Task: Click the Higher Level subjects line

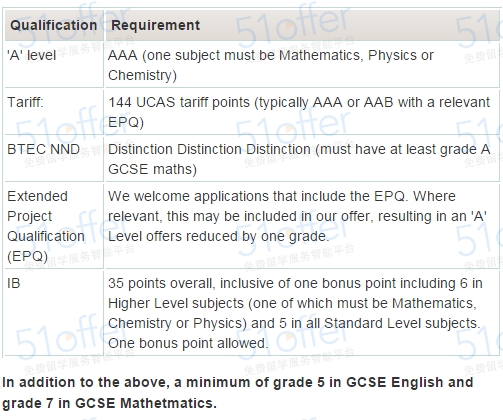Action: pyautogui.click(x=292, y=303)
